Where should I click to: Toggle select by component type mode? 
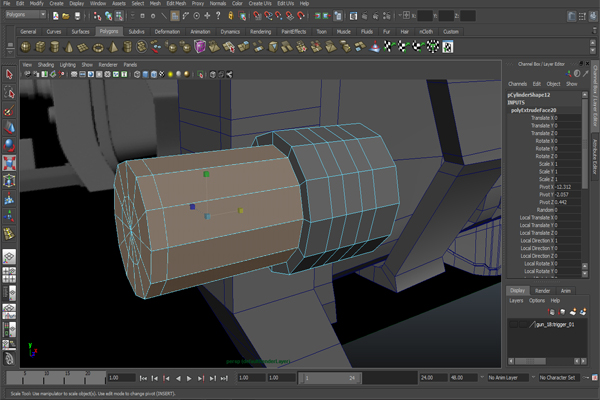(x=119, y=16)
